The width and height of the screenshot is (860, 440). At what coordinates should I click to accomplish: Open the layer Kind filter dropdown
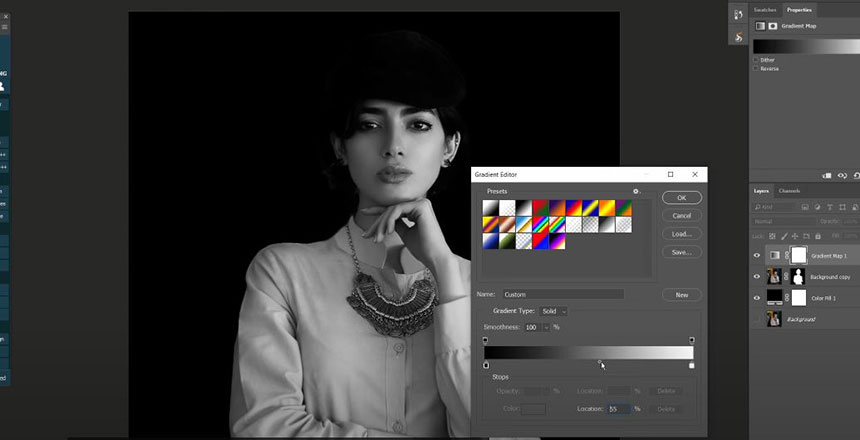[773, 207]
